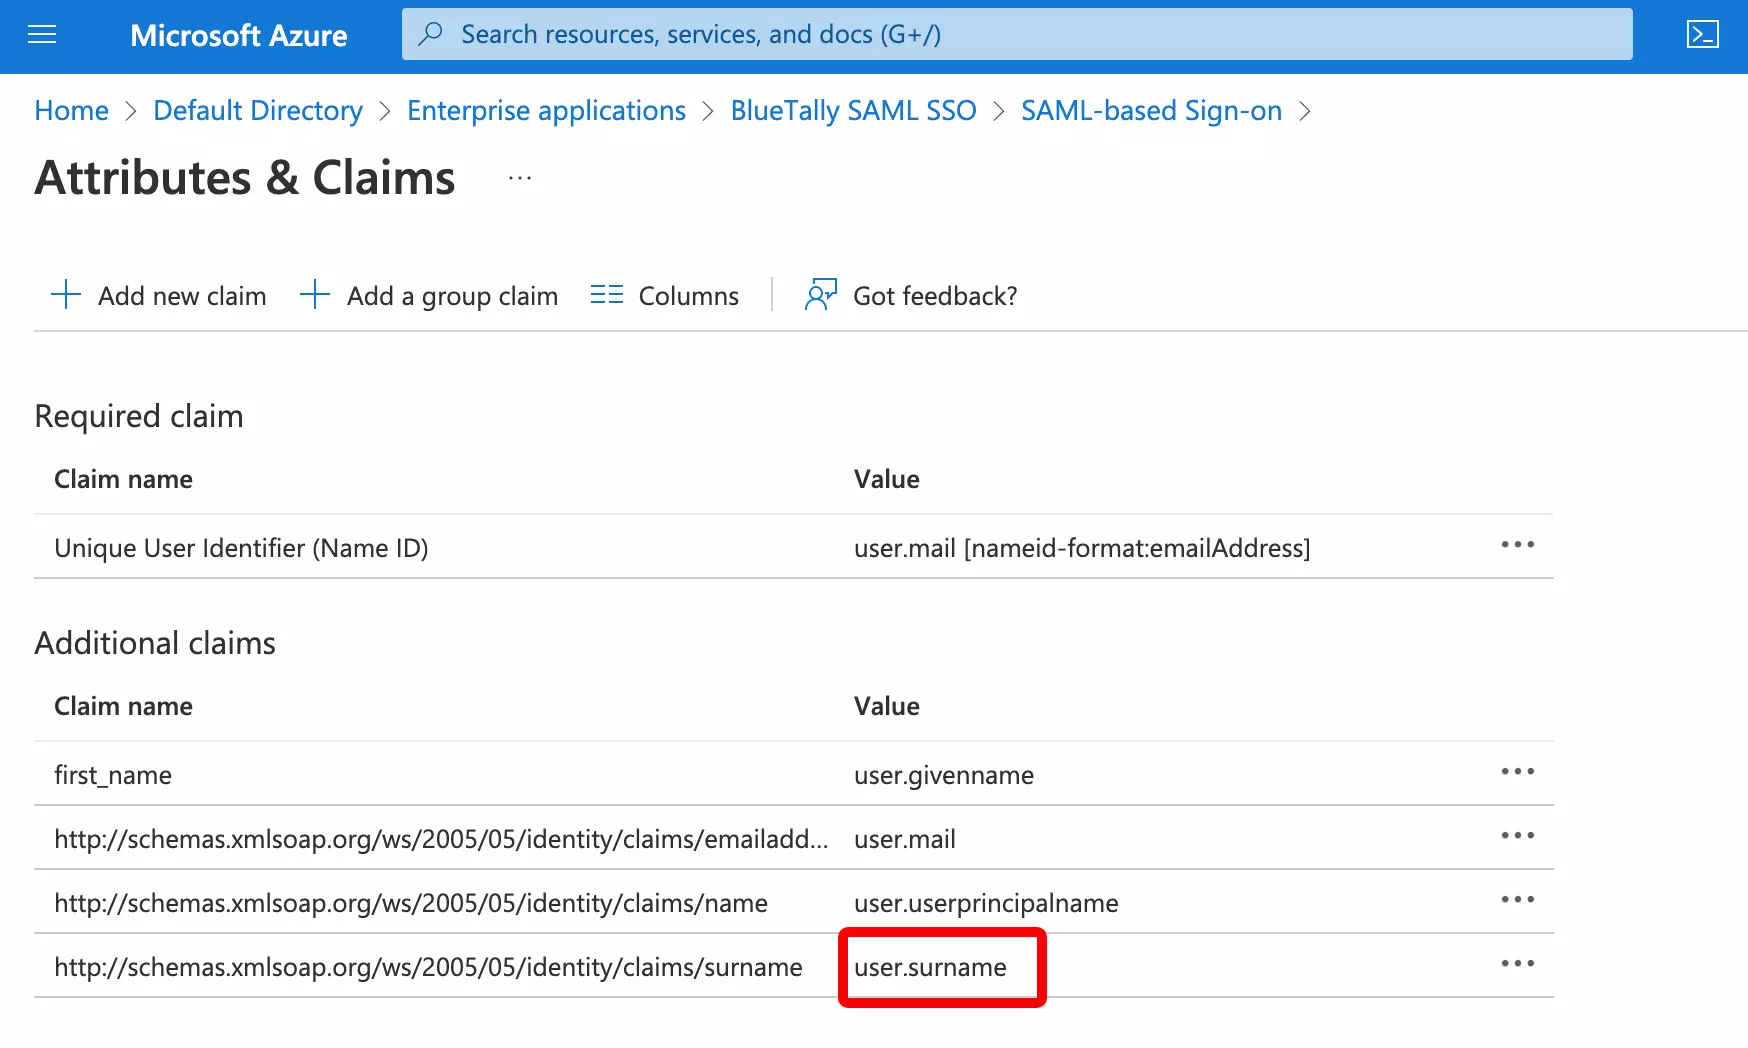Select the first_name claim name
This screenshot has width=1748, height=1048.
point(113,775)
